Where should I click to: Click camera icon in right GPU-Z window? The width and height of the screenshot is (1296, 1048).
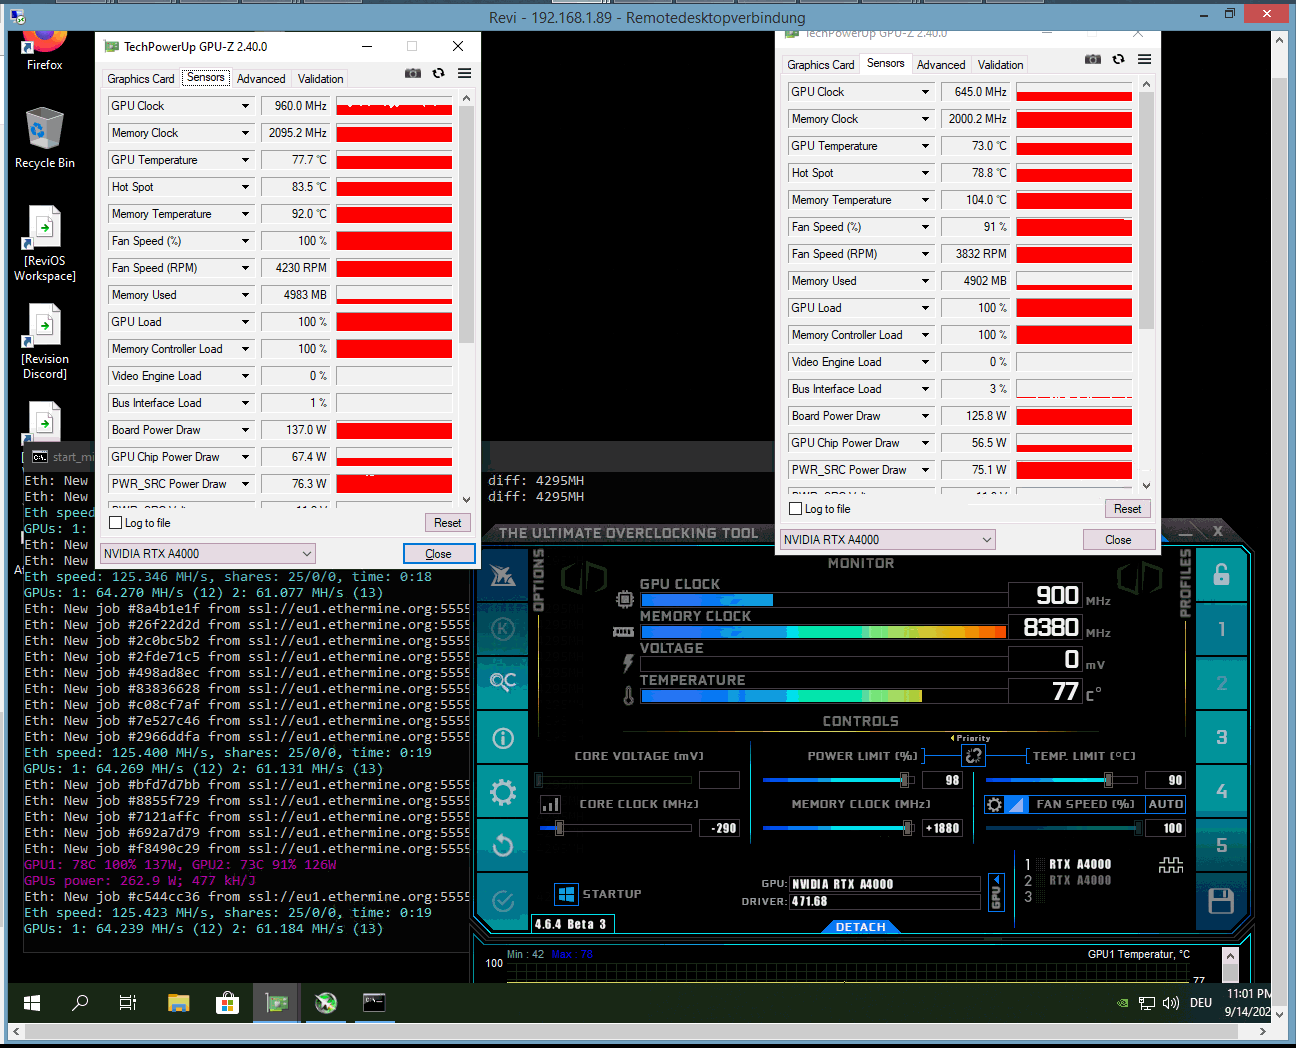click(1093, 59)
